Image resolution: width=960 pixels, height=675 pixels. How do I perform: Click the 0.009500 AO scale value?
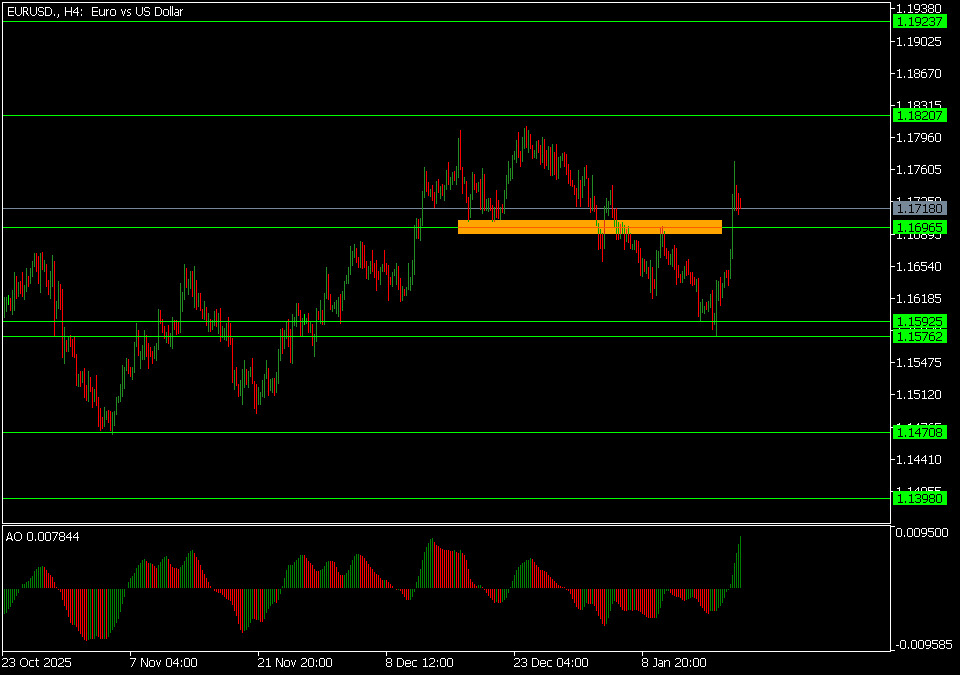921,534
